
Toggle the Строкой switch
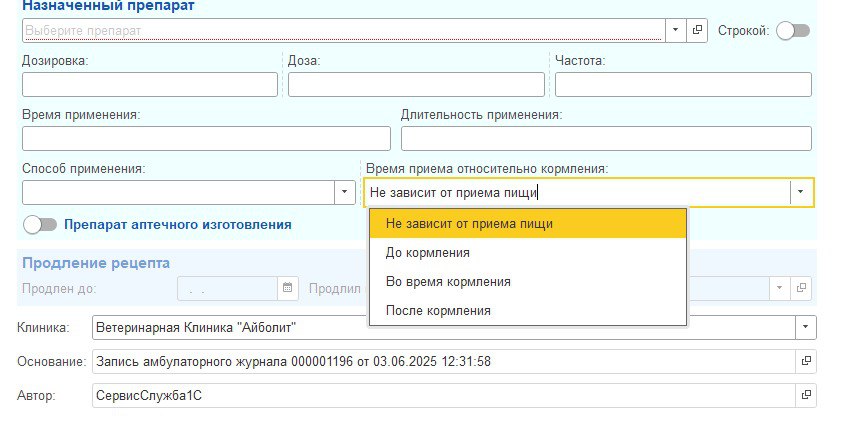(793, 31)
